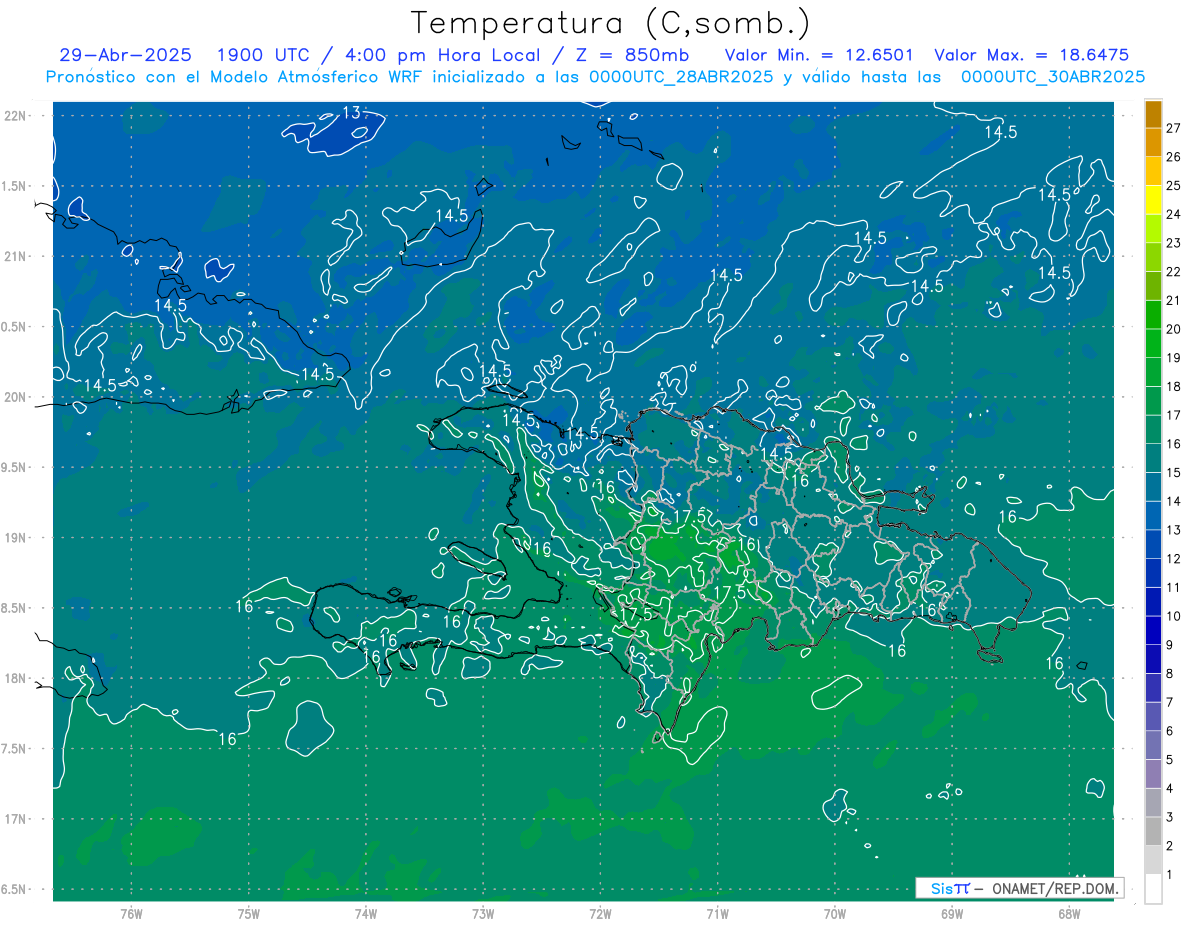1200x927 pixels.
Task: Click the date "29-Abr-2025" in header
Action: (125, 55)
